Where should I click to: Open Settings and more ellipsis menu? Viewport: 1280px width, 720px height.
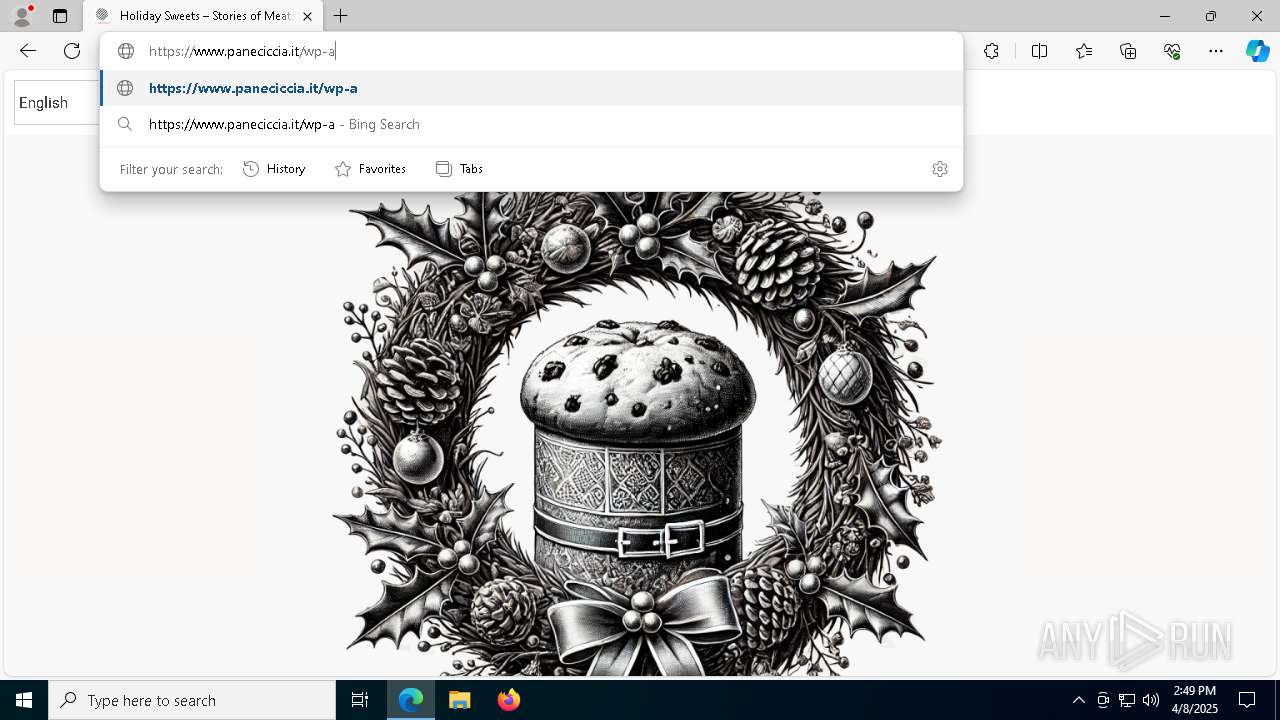pos(1216,51)
